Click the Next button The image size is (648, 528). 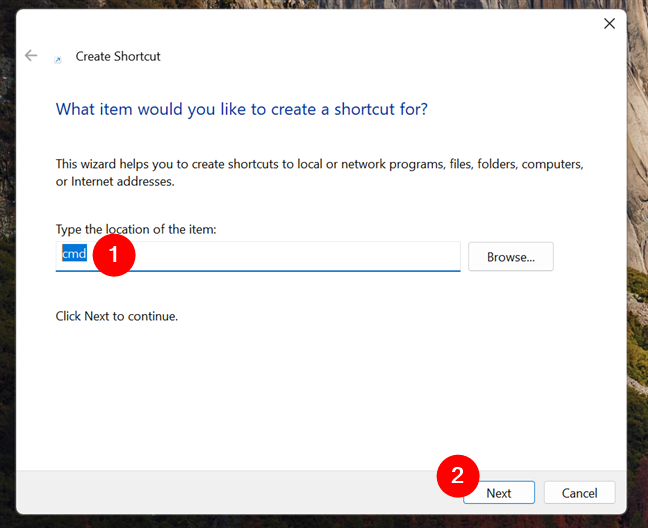[x=499, y=492]
